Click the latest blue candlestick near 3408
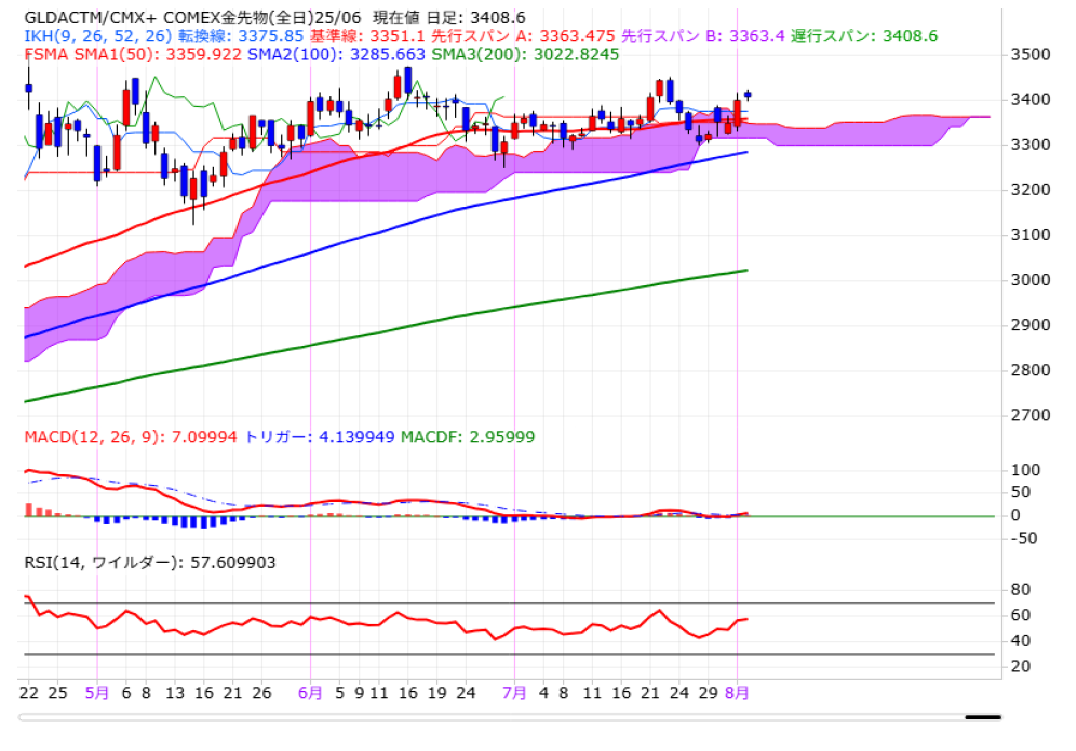This screenshot has width=1076, height=751. 747,95
